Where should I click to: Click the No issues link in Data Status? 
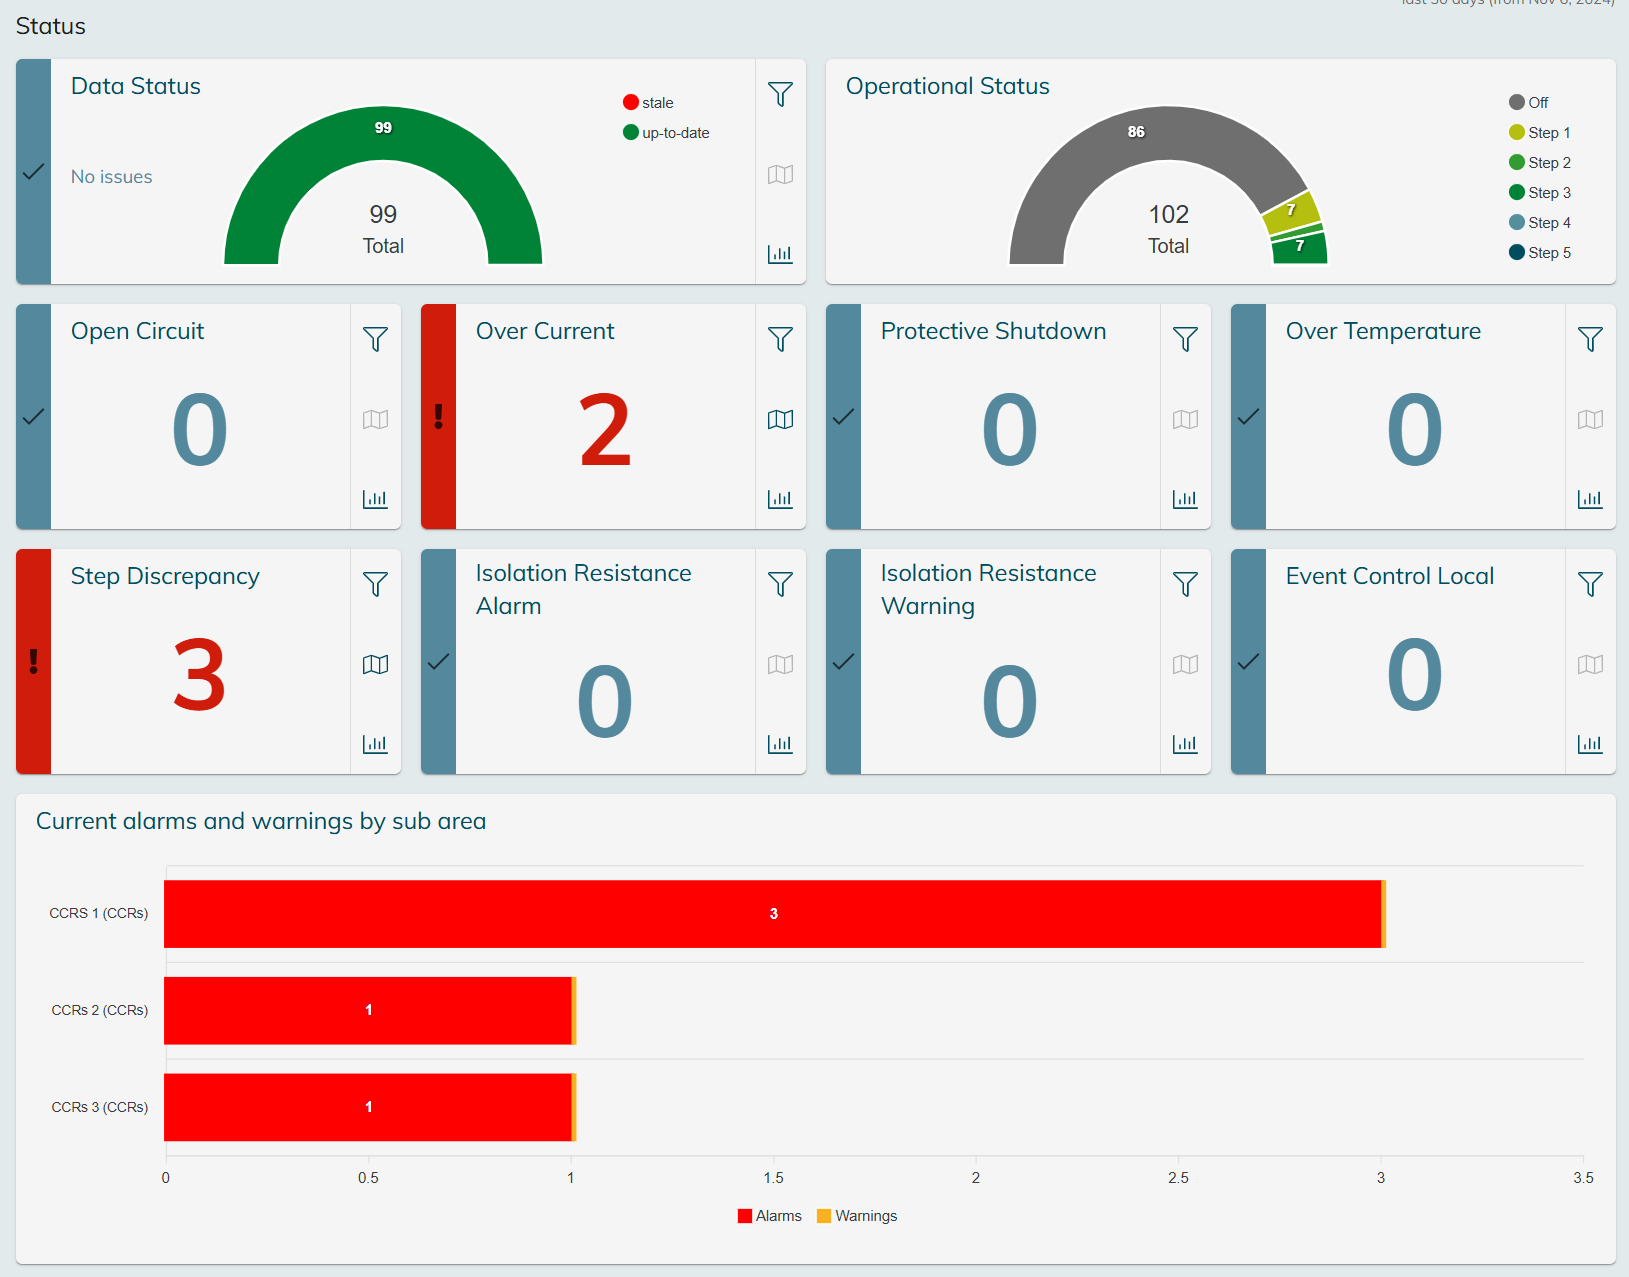[112, 177]
